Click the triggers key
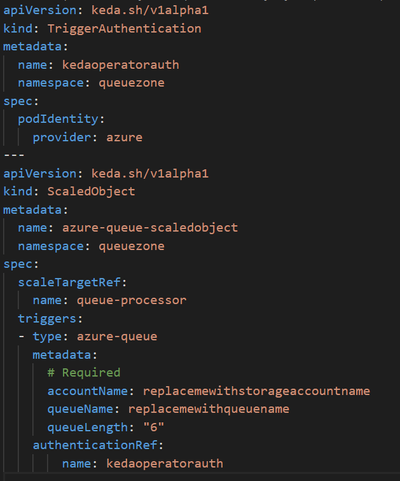 (47, 319)
